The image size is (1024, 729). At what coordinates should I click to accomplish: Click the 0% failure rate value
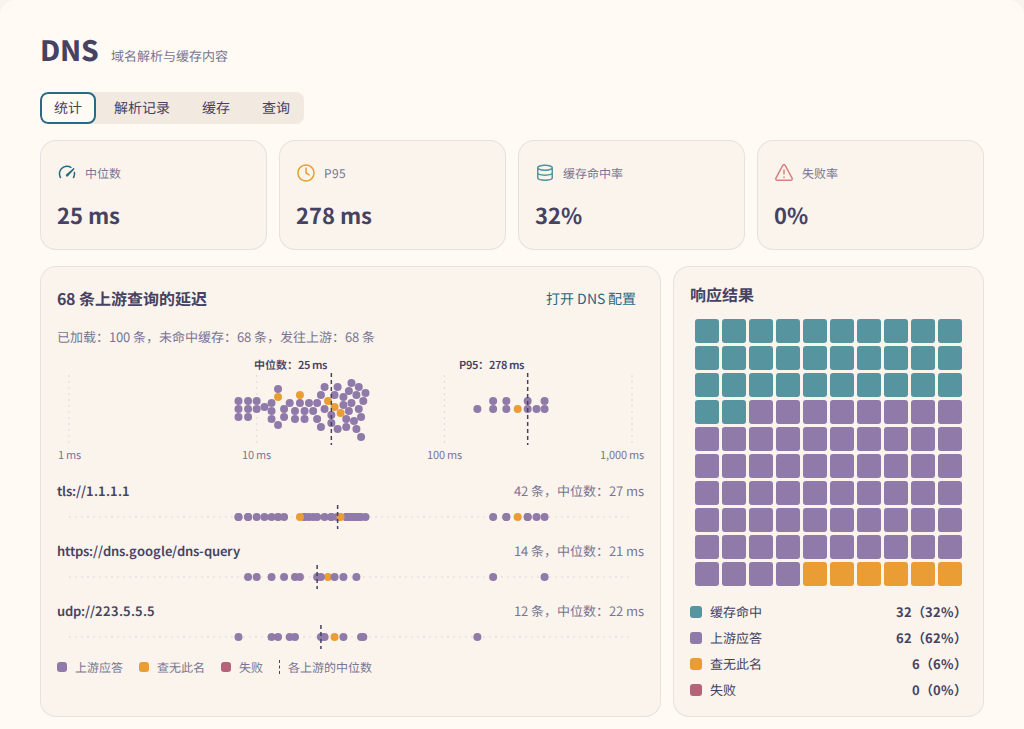[x=791, y=216]
